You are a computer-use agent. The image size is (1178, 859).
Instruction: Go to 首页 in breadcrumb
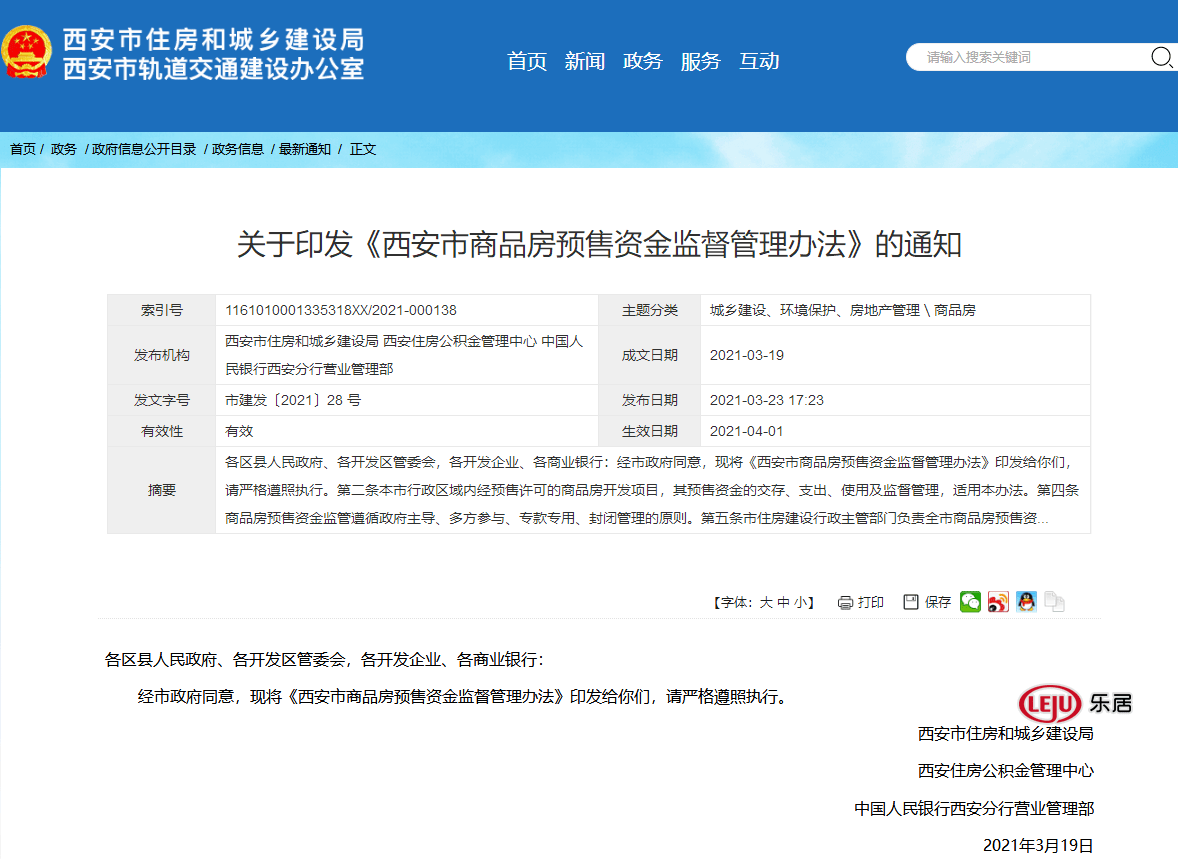(x=23, y=149)
